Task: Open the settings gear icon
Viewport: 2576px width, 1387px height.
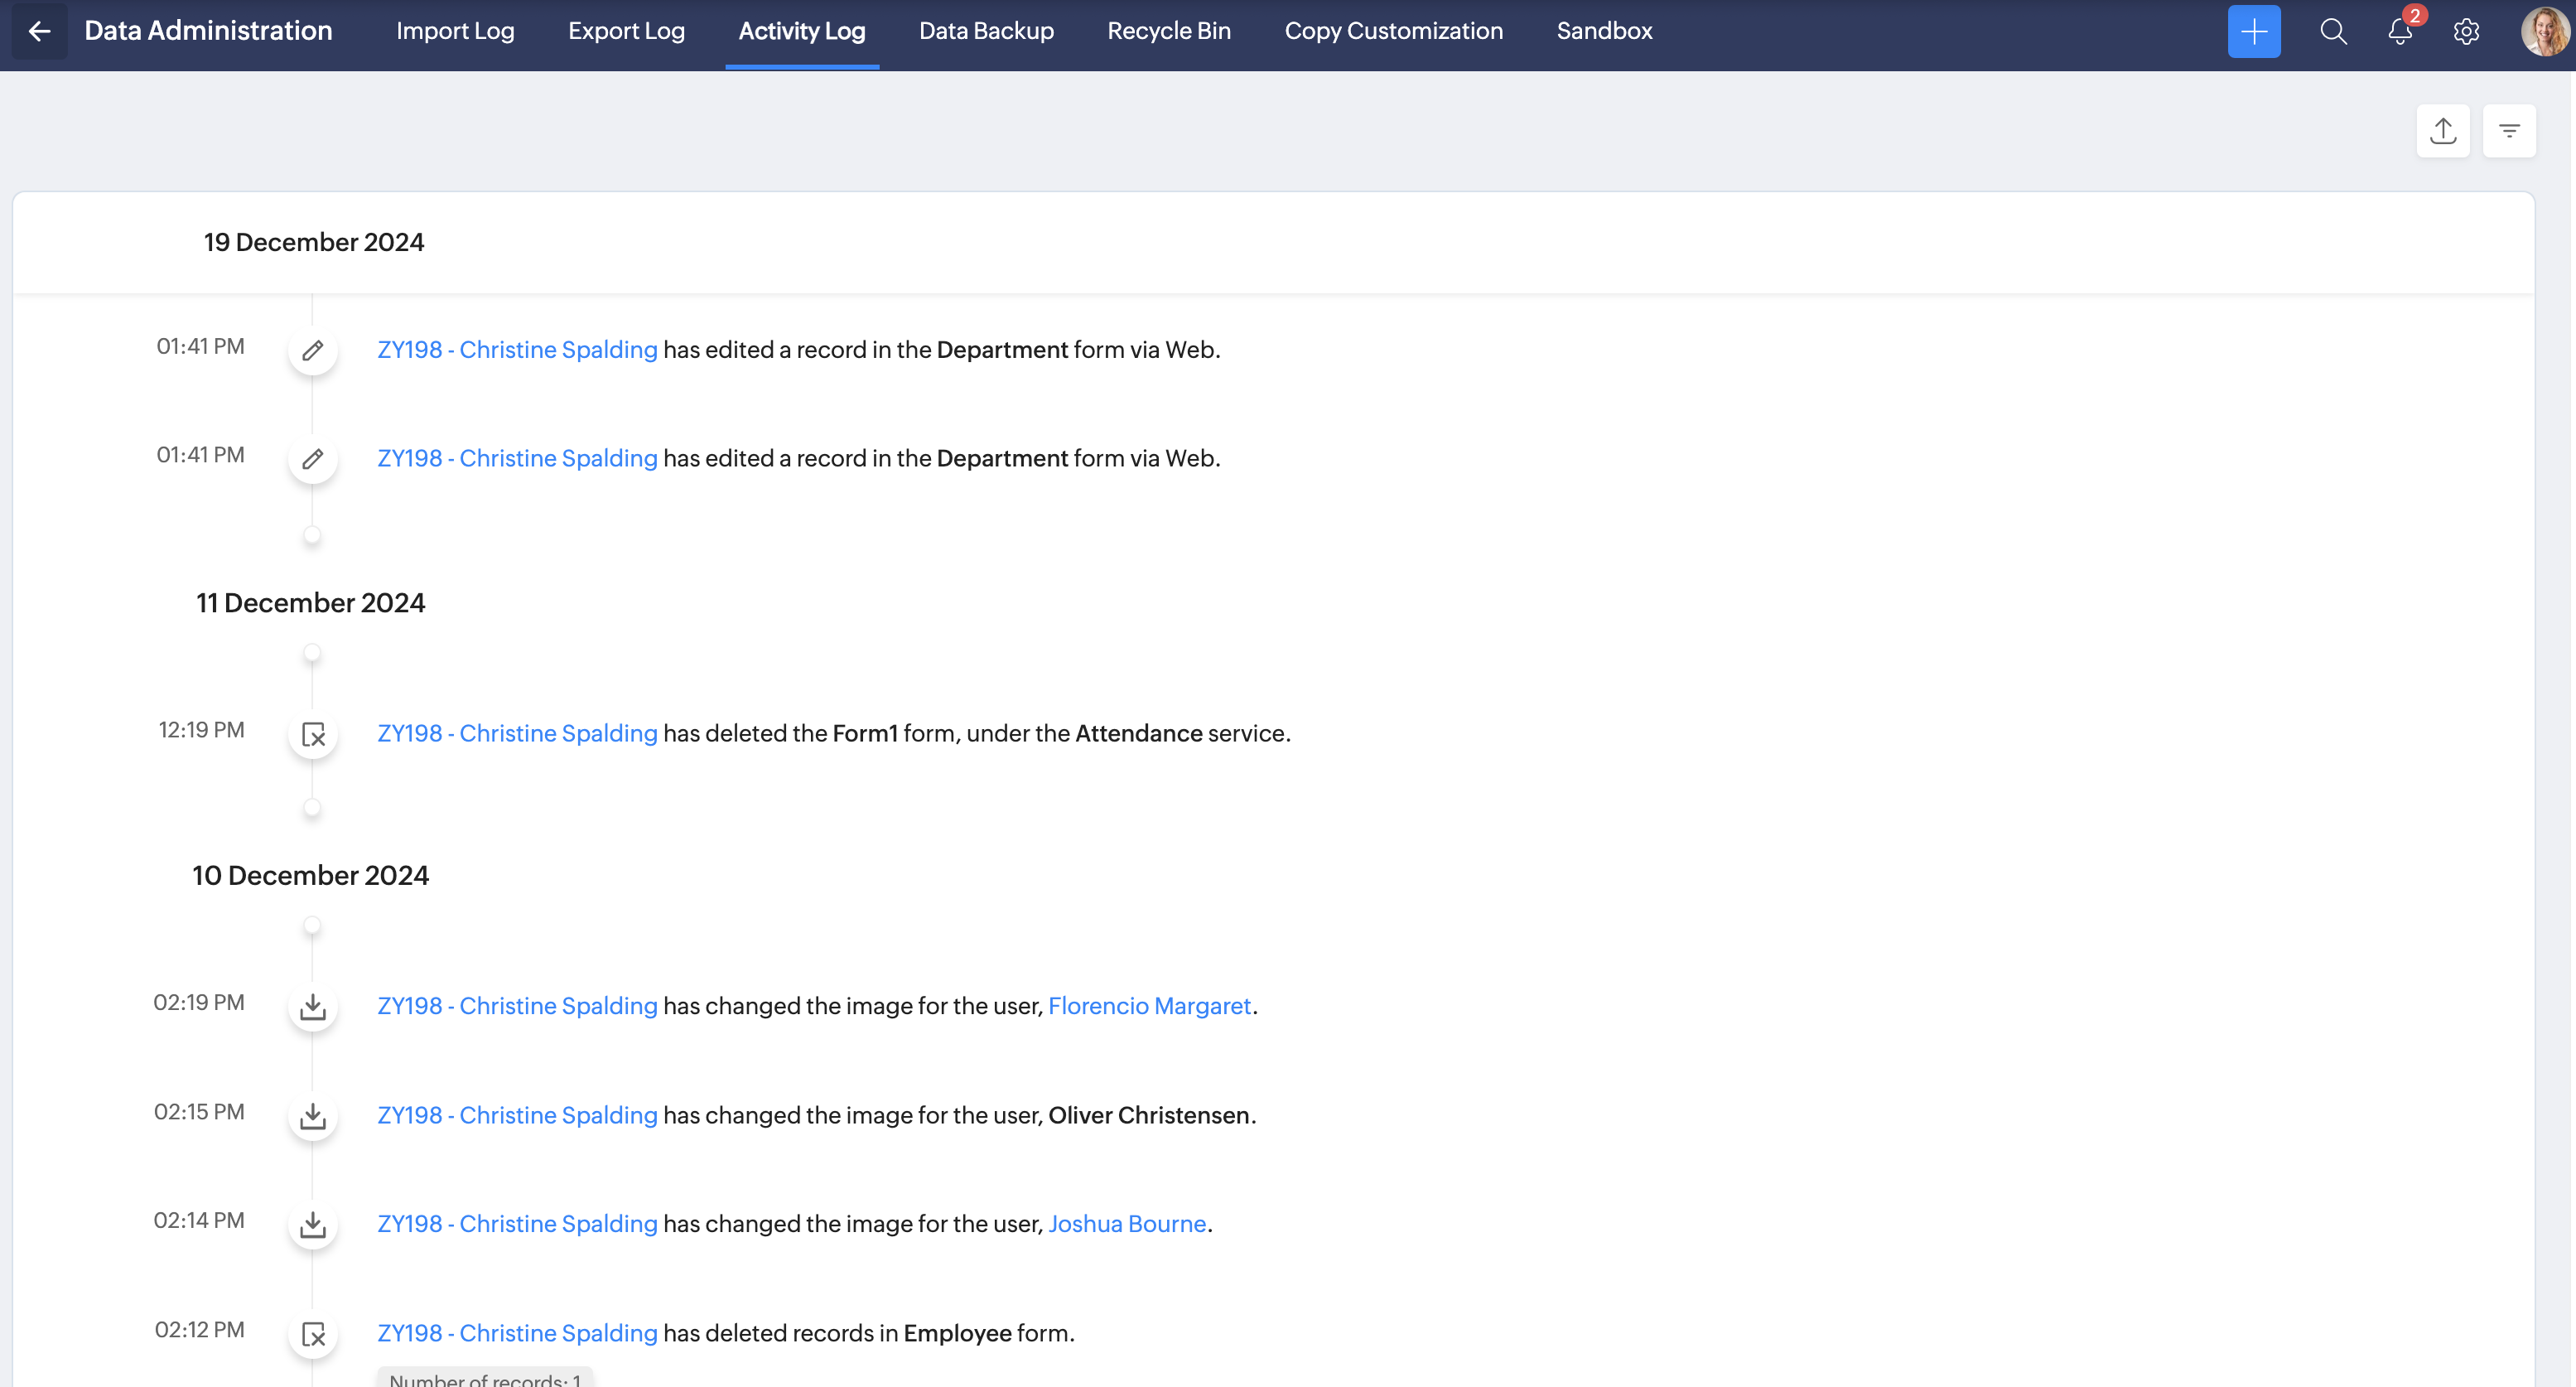Action: coord(2466,31)
